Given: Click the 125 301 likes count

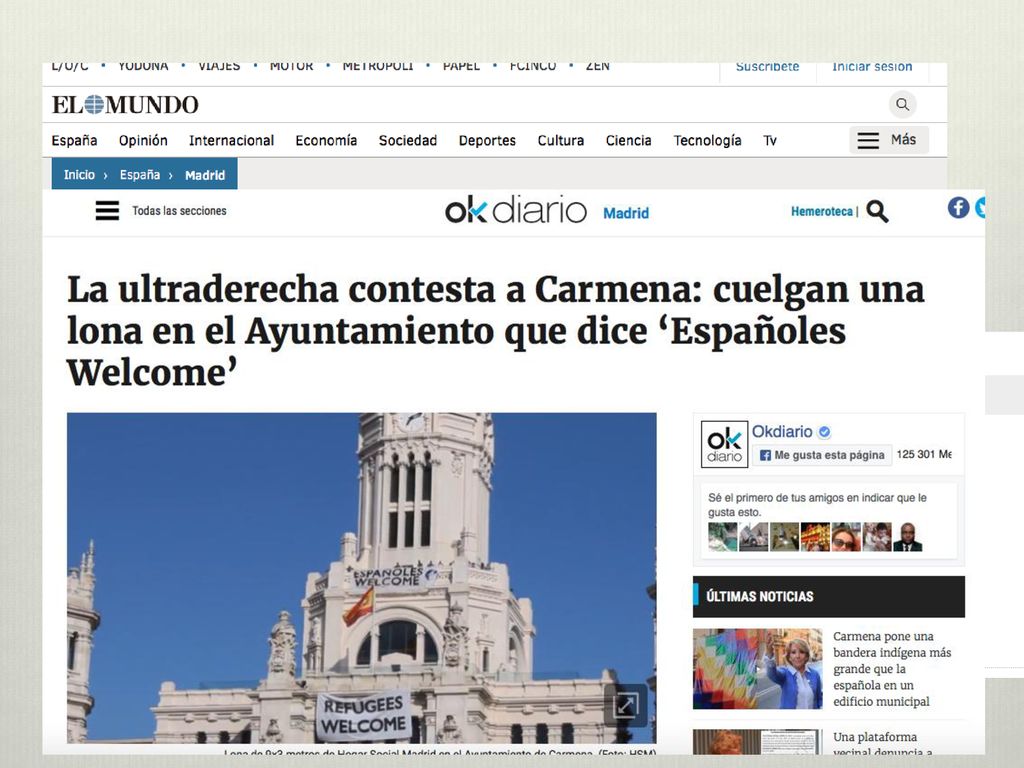Looking at the screenshot, I should coord(923,455).
